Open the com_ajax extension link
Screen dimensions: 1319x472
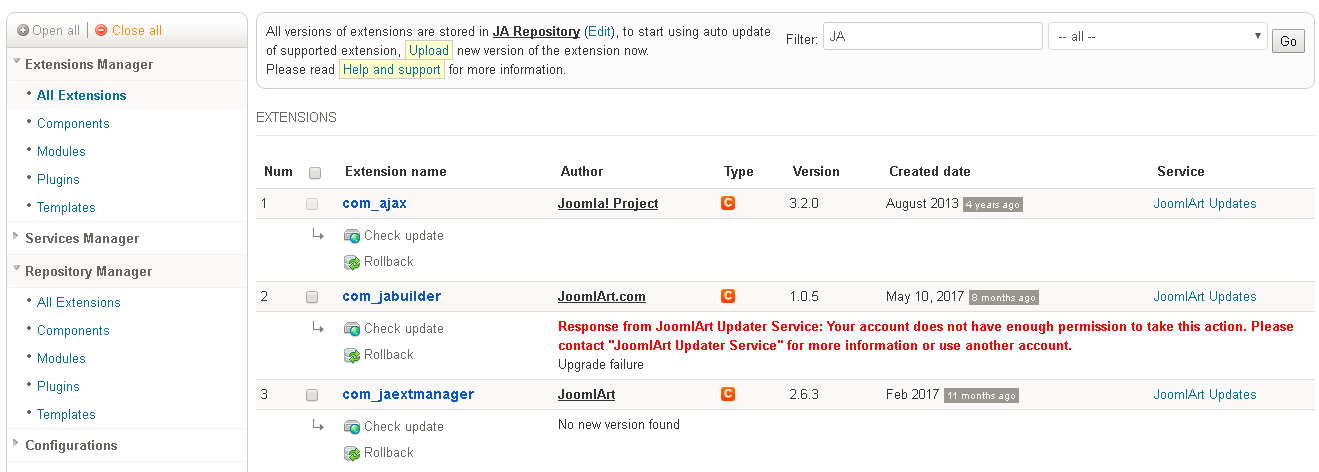375,203
